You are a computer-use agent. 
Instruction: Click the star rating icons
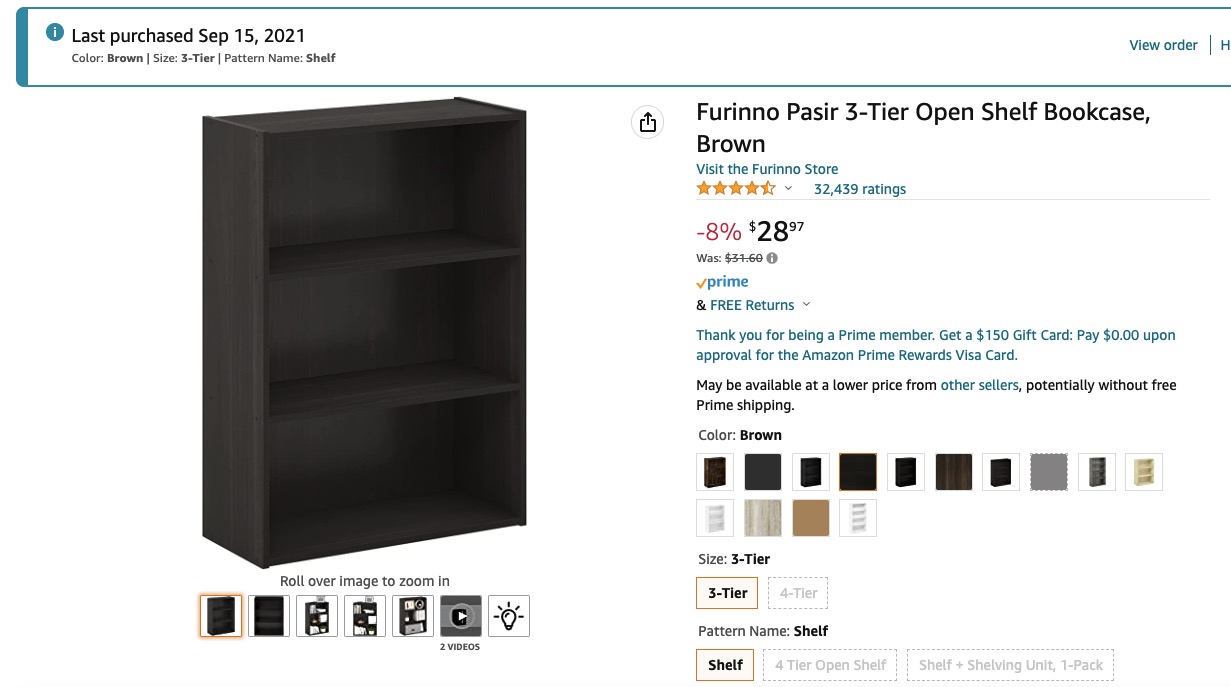tap(735, 188)
